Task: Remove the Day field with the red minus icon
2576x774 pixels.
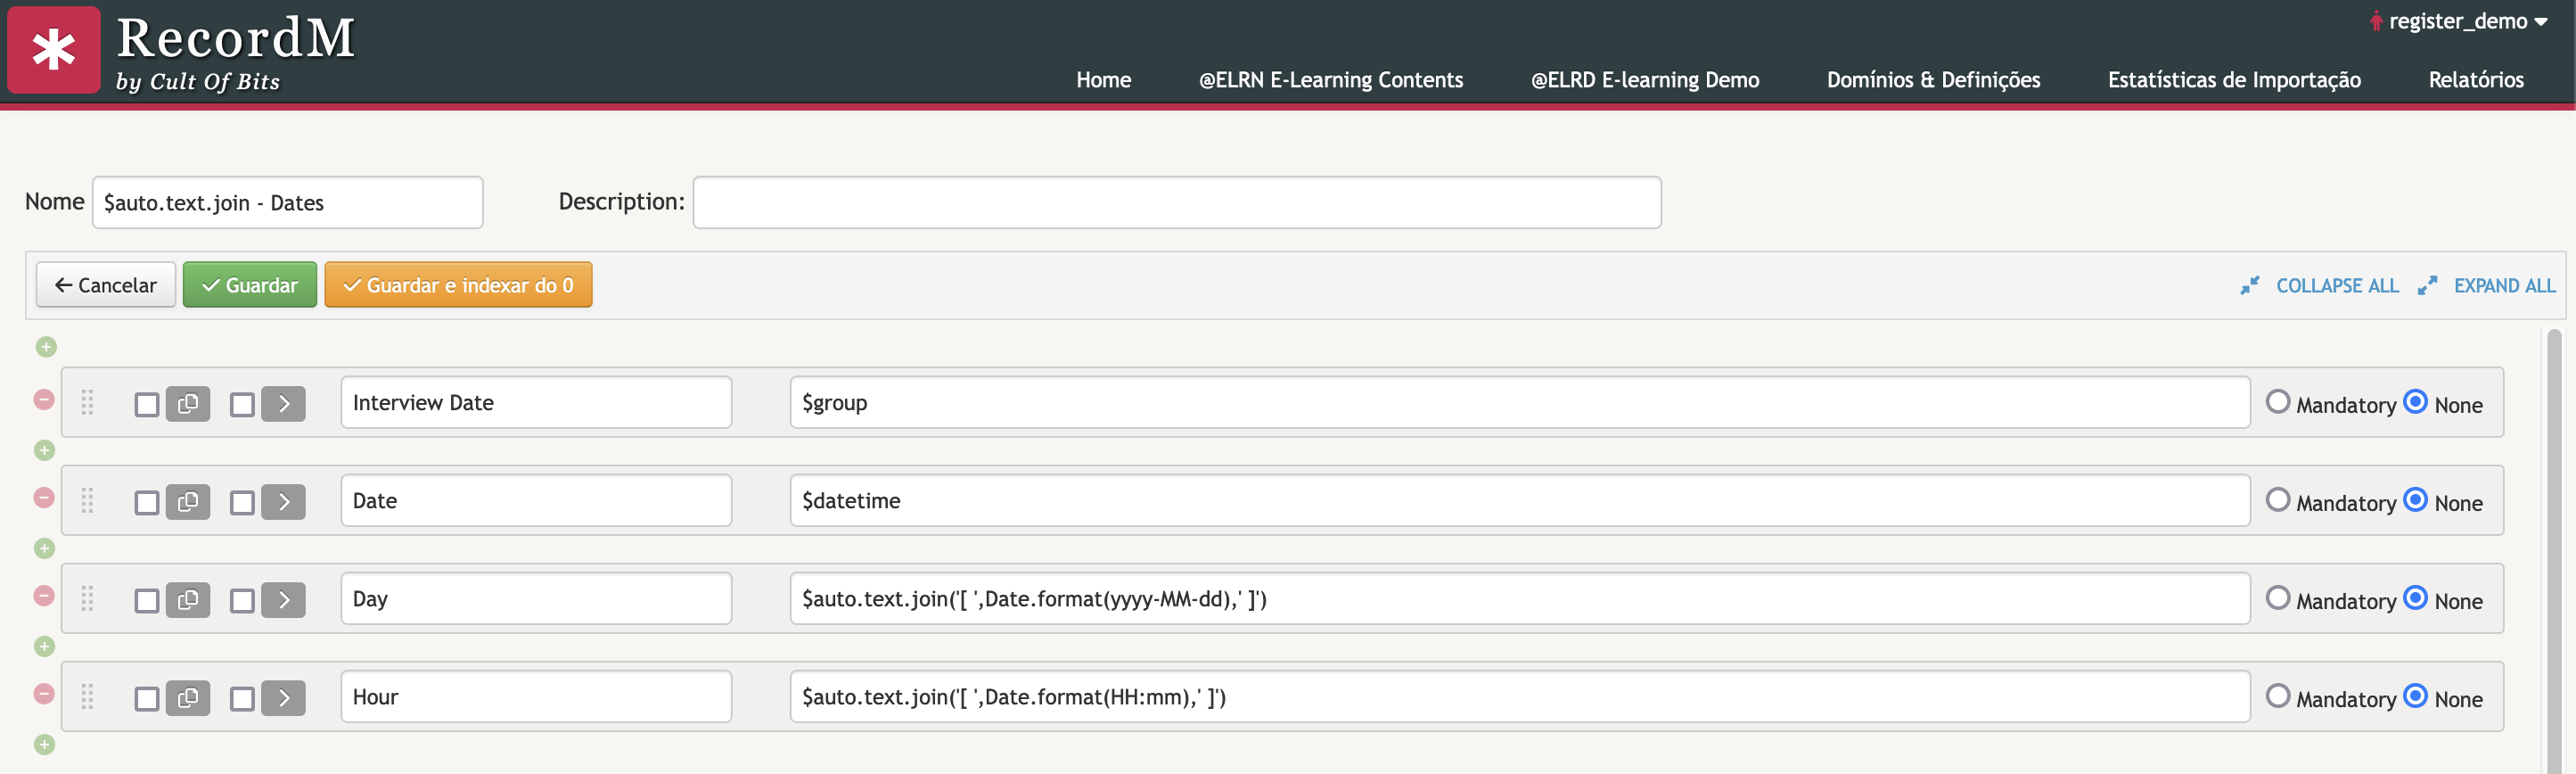Action: tap(44, 596)
